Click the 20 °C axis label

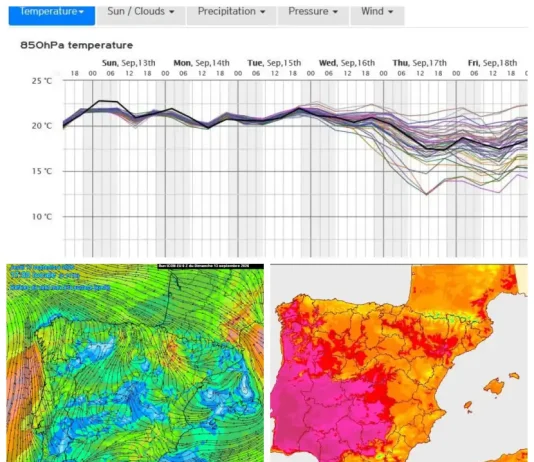42,126
